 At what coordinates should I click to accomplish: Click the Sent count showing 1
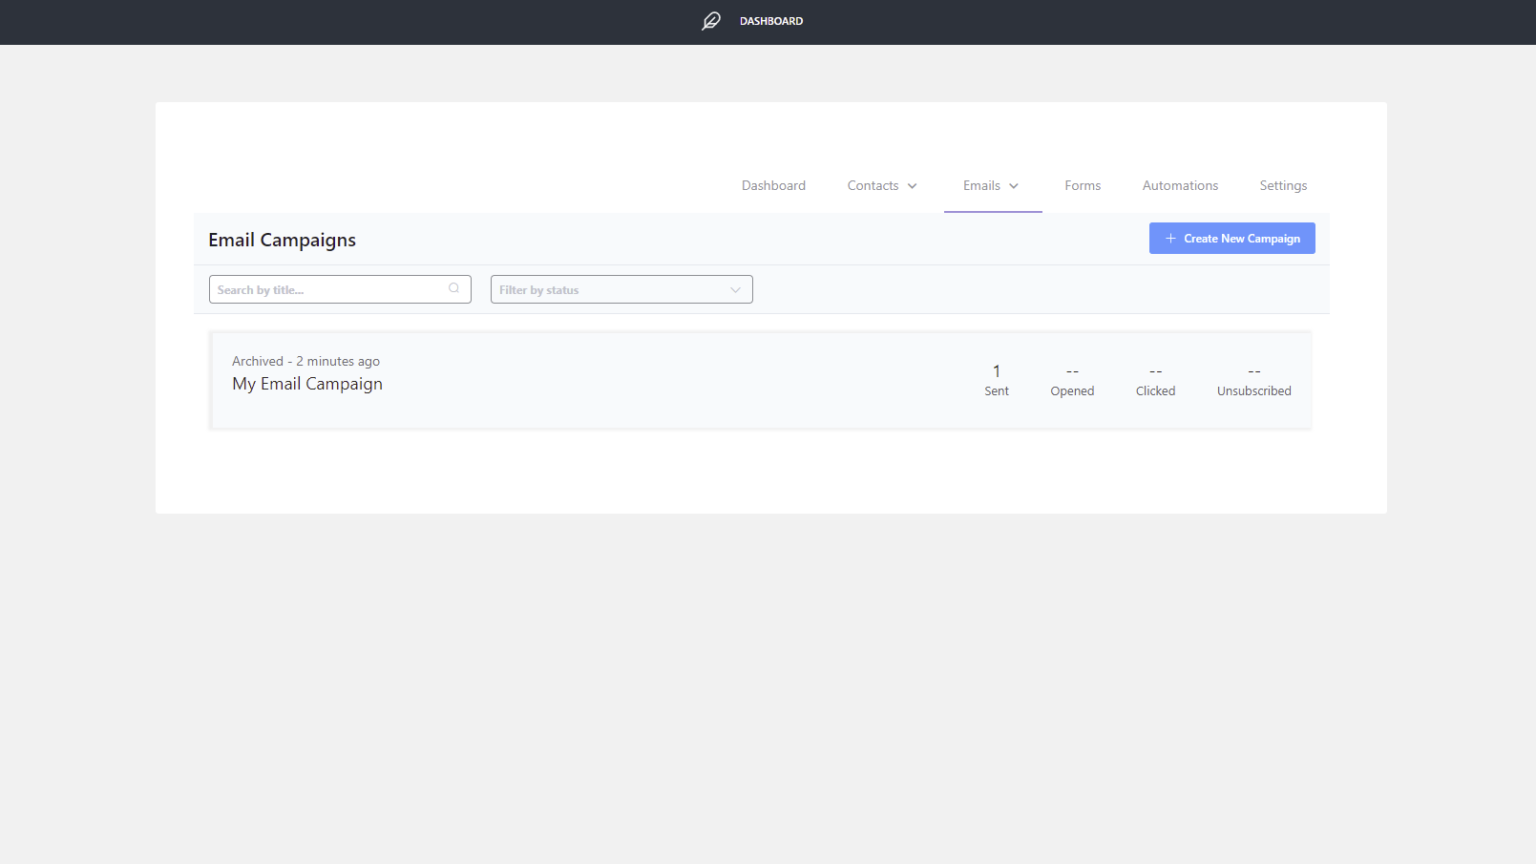coord(996,378)
